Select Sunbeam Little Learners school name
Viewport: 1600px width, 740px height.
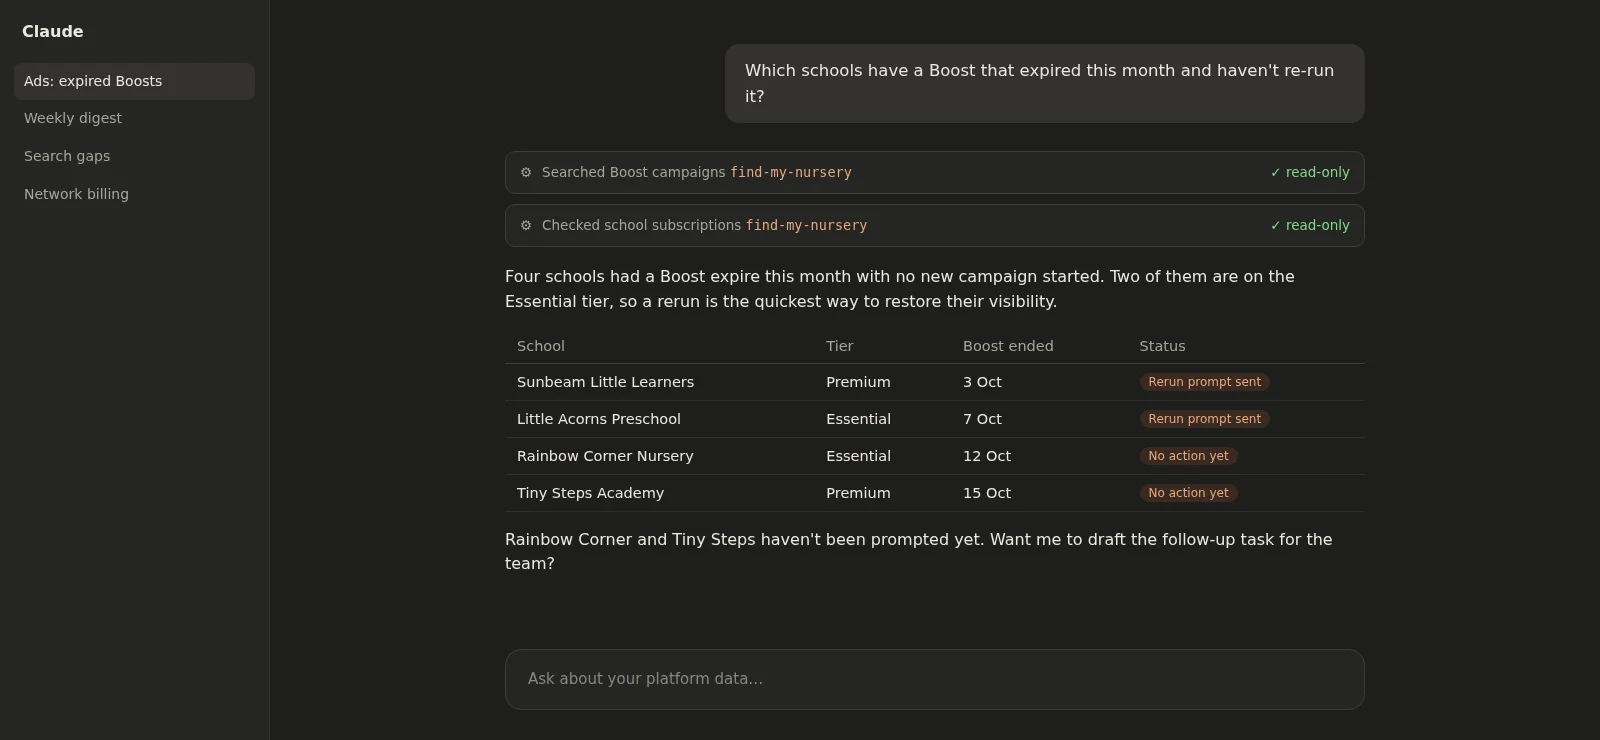pos(605,382)
